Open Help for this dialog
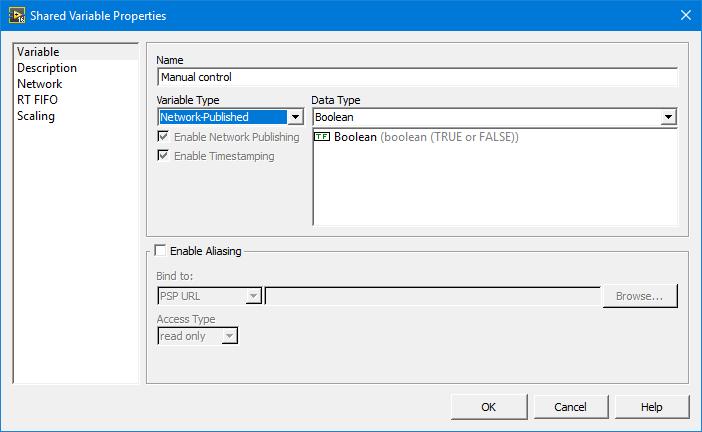This screenshot has width=702, height=432. (651, 406)
